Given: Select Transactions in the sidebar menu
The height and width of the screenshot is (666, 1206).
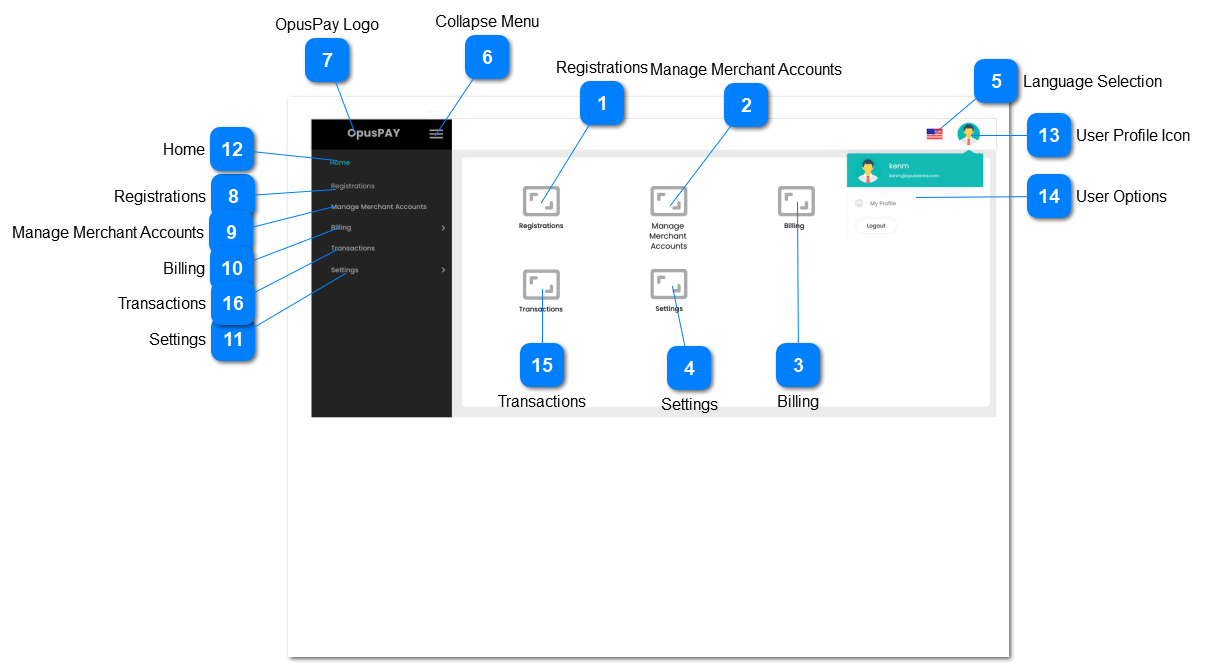Looking at the screenshot, I should [353, 248].
